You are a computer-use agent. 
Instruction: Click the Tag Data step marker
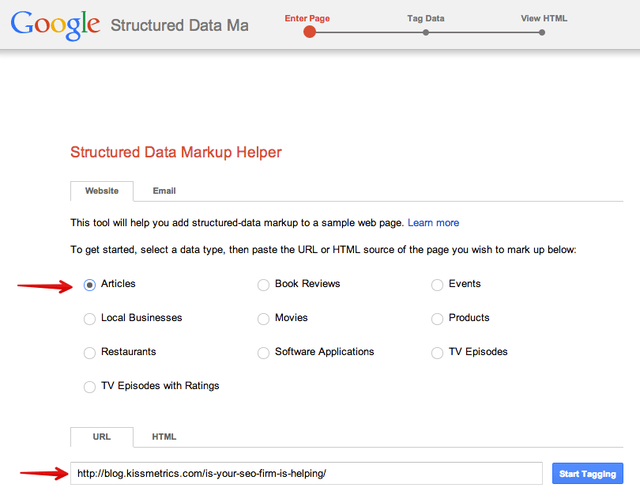[x=426, y=32]
